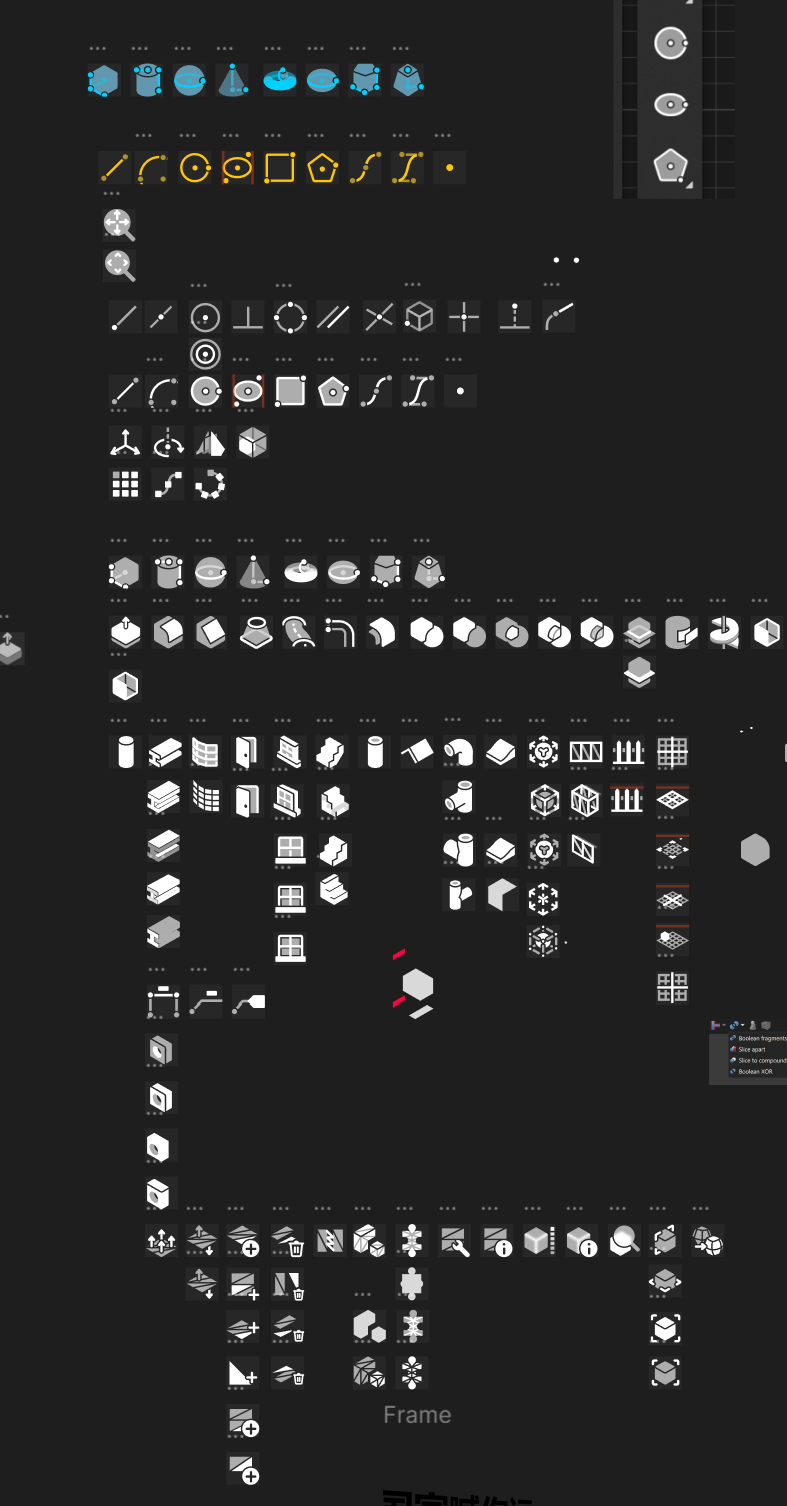787x1506 pixels.
Task: Select the white filled square rectangle icon
Action: point(290,391)
